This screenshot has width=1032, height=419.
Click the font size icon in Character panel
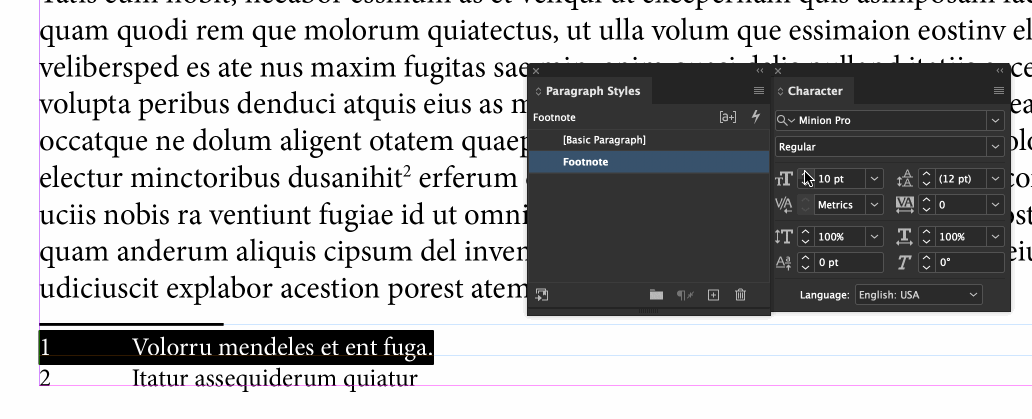click(784, 179)
